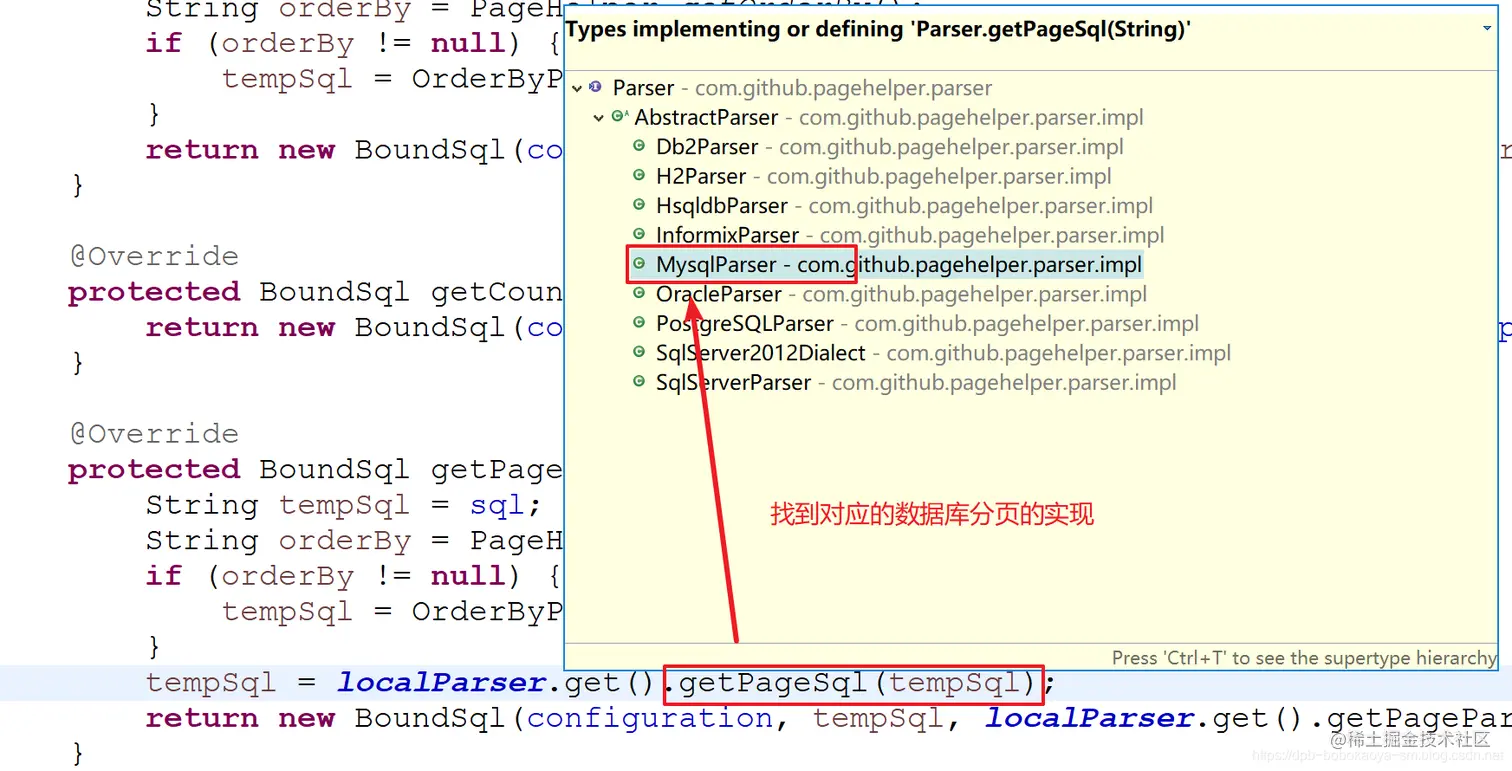Click 'sql' variable in tempSql assignment

pos(497,506)
